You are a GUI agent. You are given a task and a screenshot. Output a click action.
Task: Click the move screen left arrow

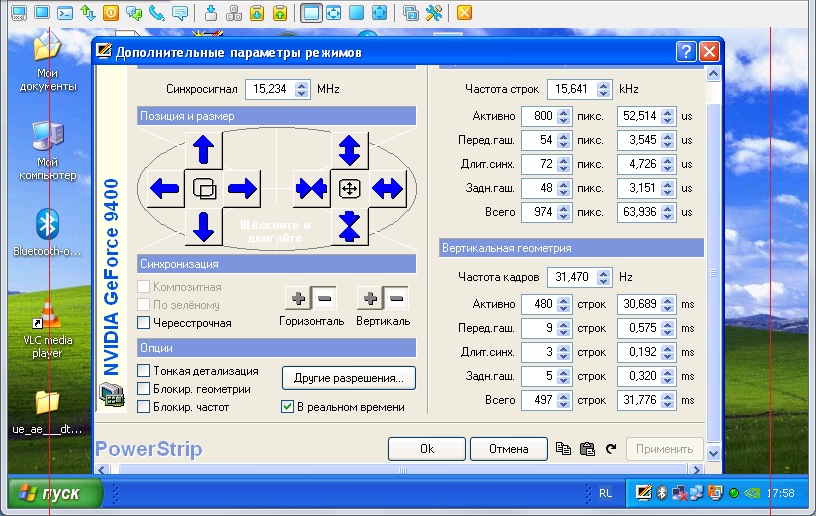click(165, 187)
